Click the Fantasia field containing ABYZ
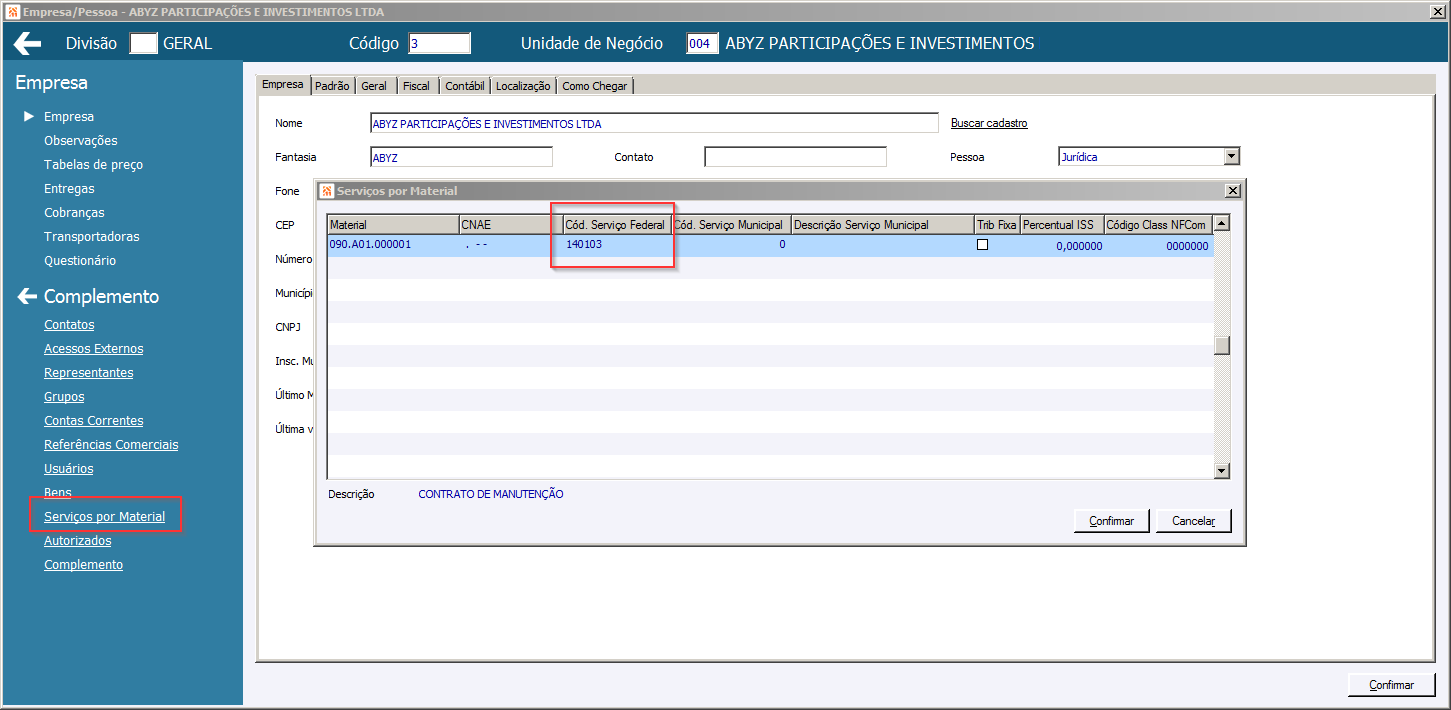Image resolution: width=1451 pixels, height=710 pixels. [461, 157]
